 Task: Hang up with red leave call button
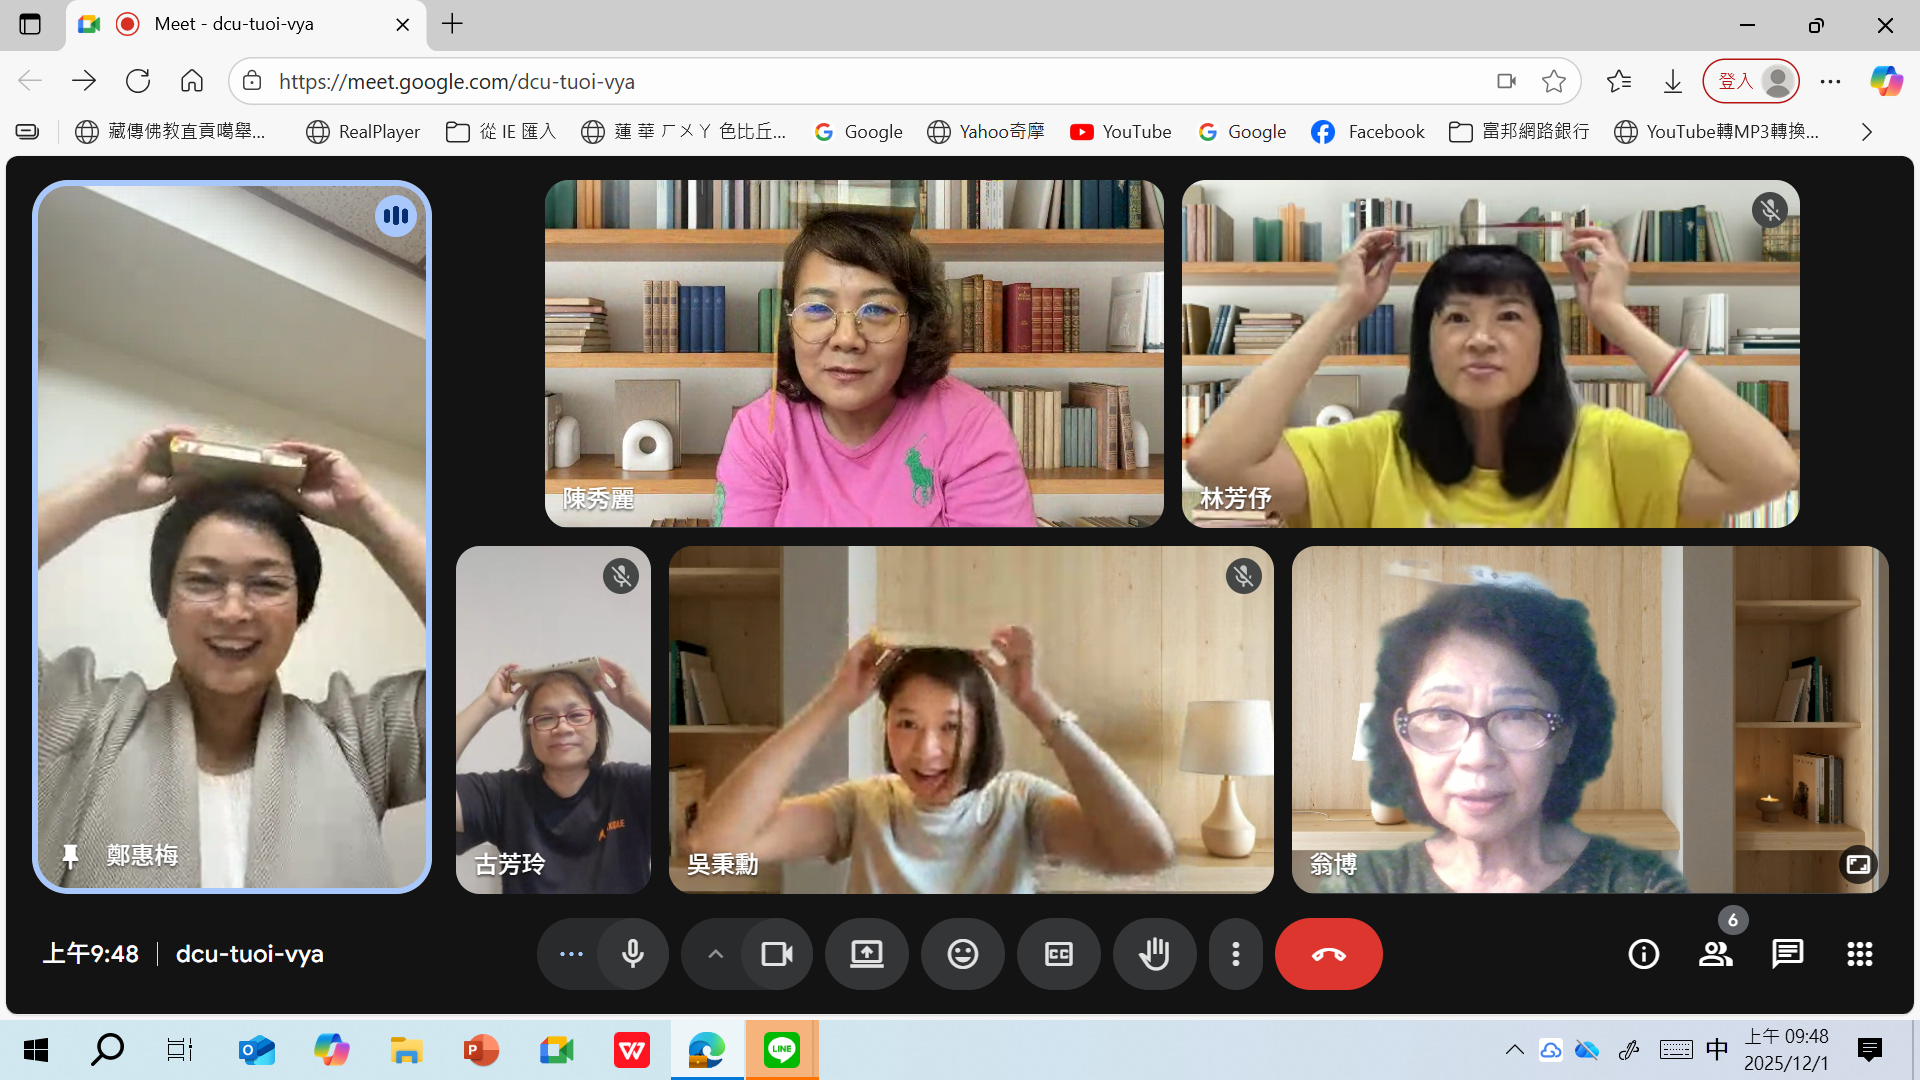1328,954
